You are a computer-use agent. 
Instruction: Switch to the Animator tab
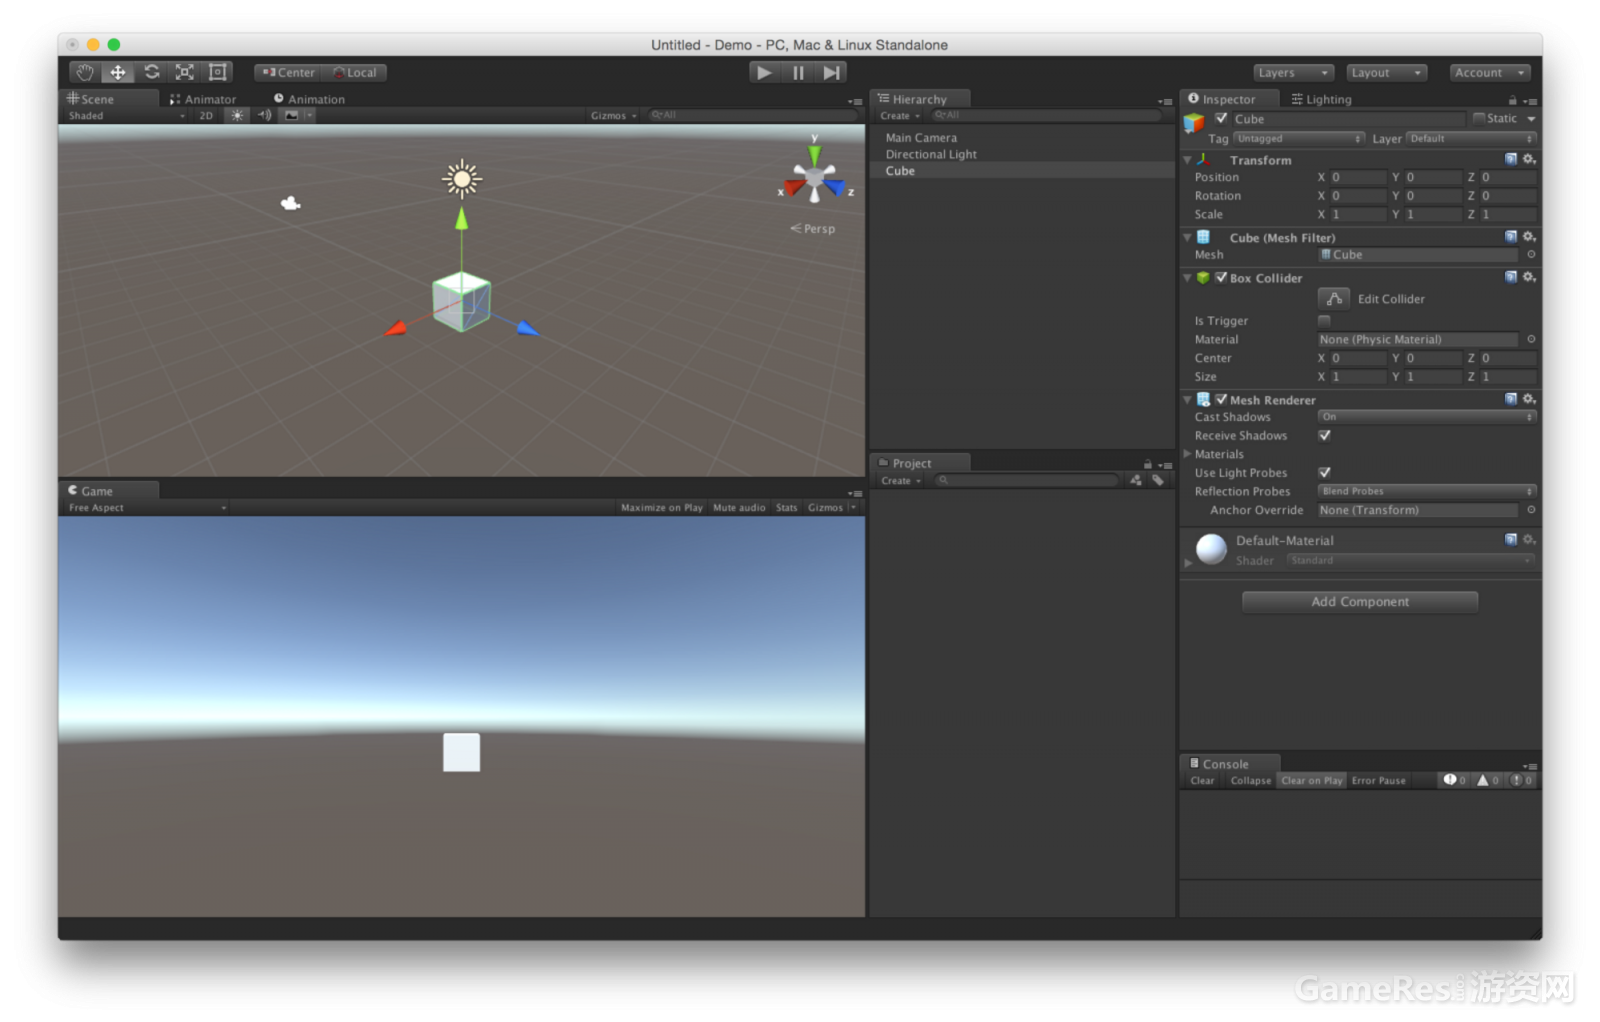pos(203,99)
